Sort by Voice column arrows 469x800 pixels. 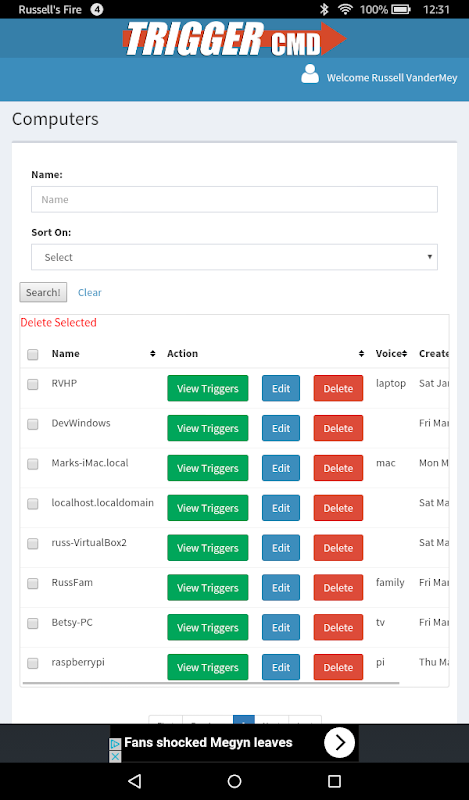(x=404, y=354)
